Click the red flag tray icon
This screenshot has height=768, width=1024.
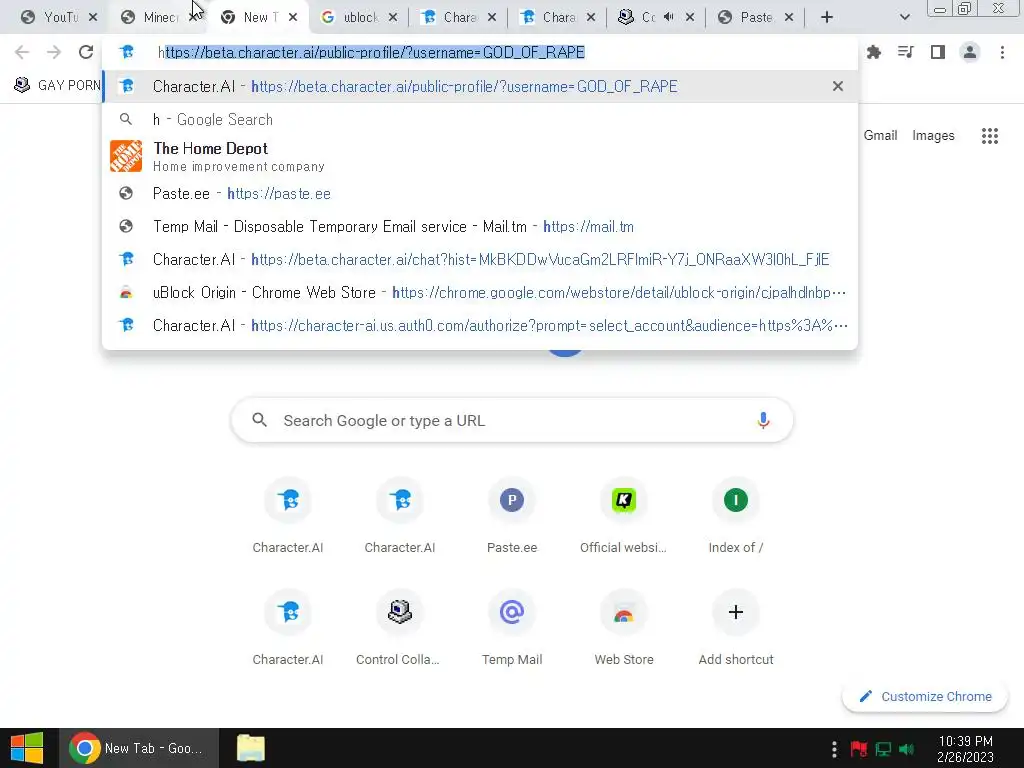859,748
